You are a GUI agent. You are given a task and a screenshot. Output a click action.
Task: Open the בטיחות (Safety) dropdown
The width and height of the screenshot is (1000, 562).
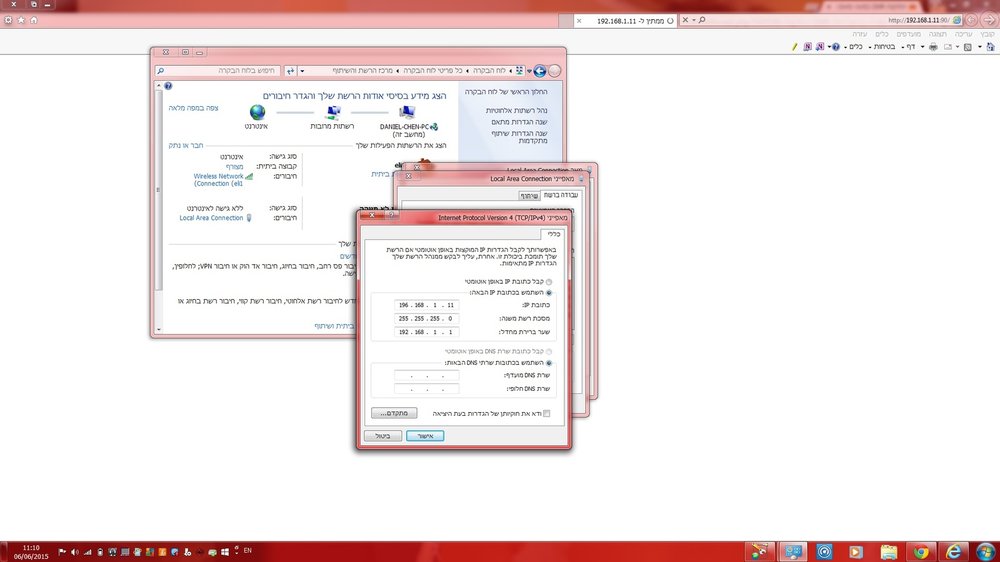pos(882,47)
